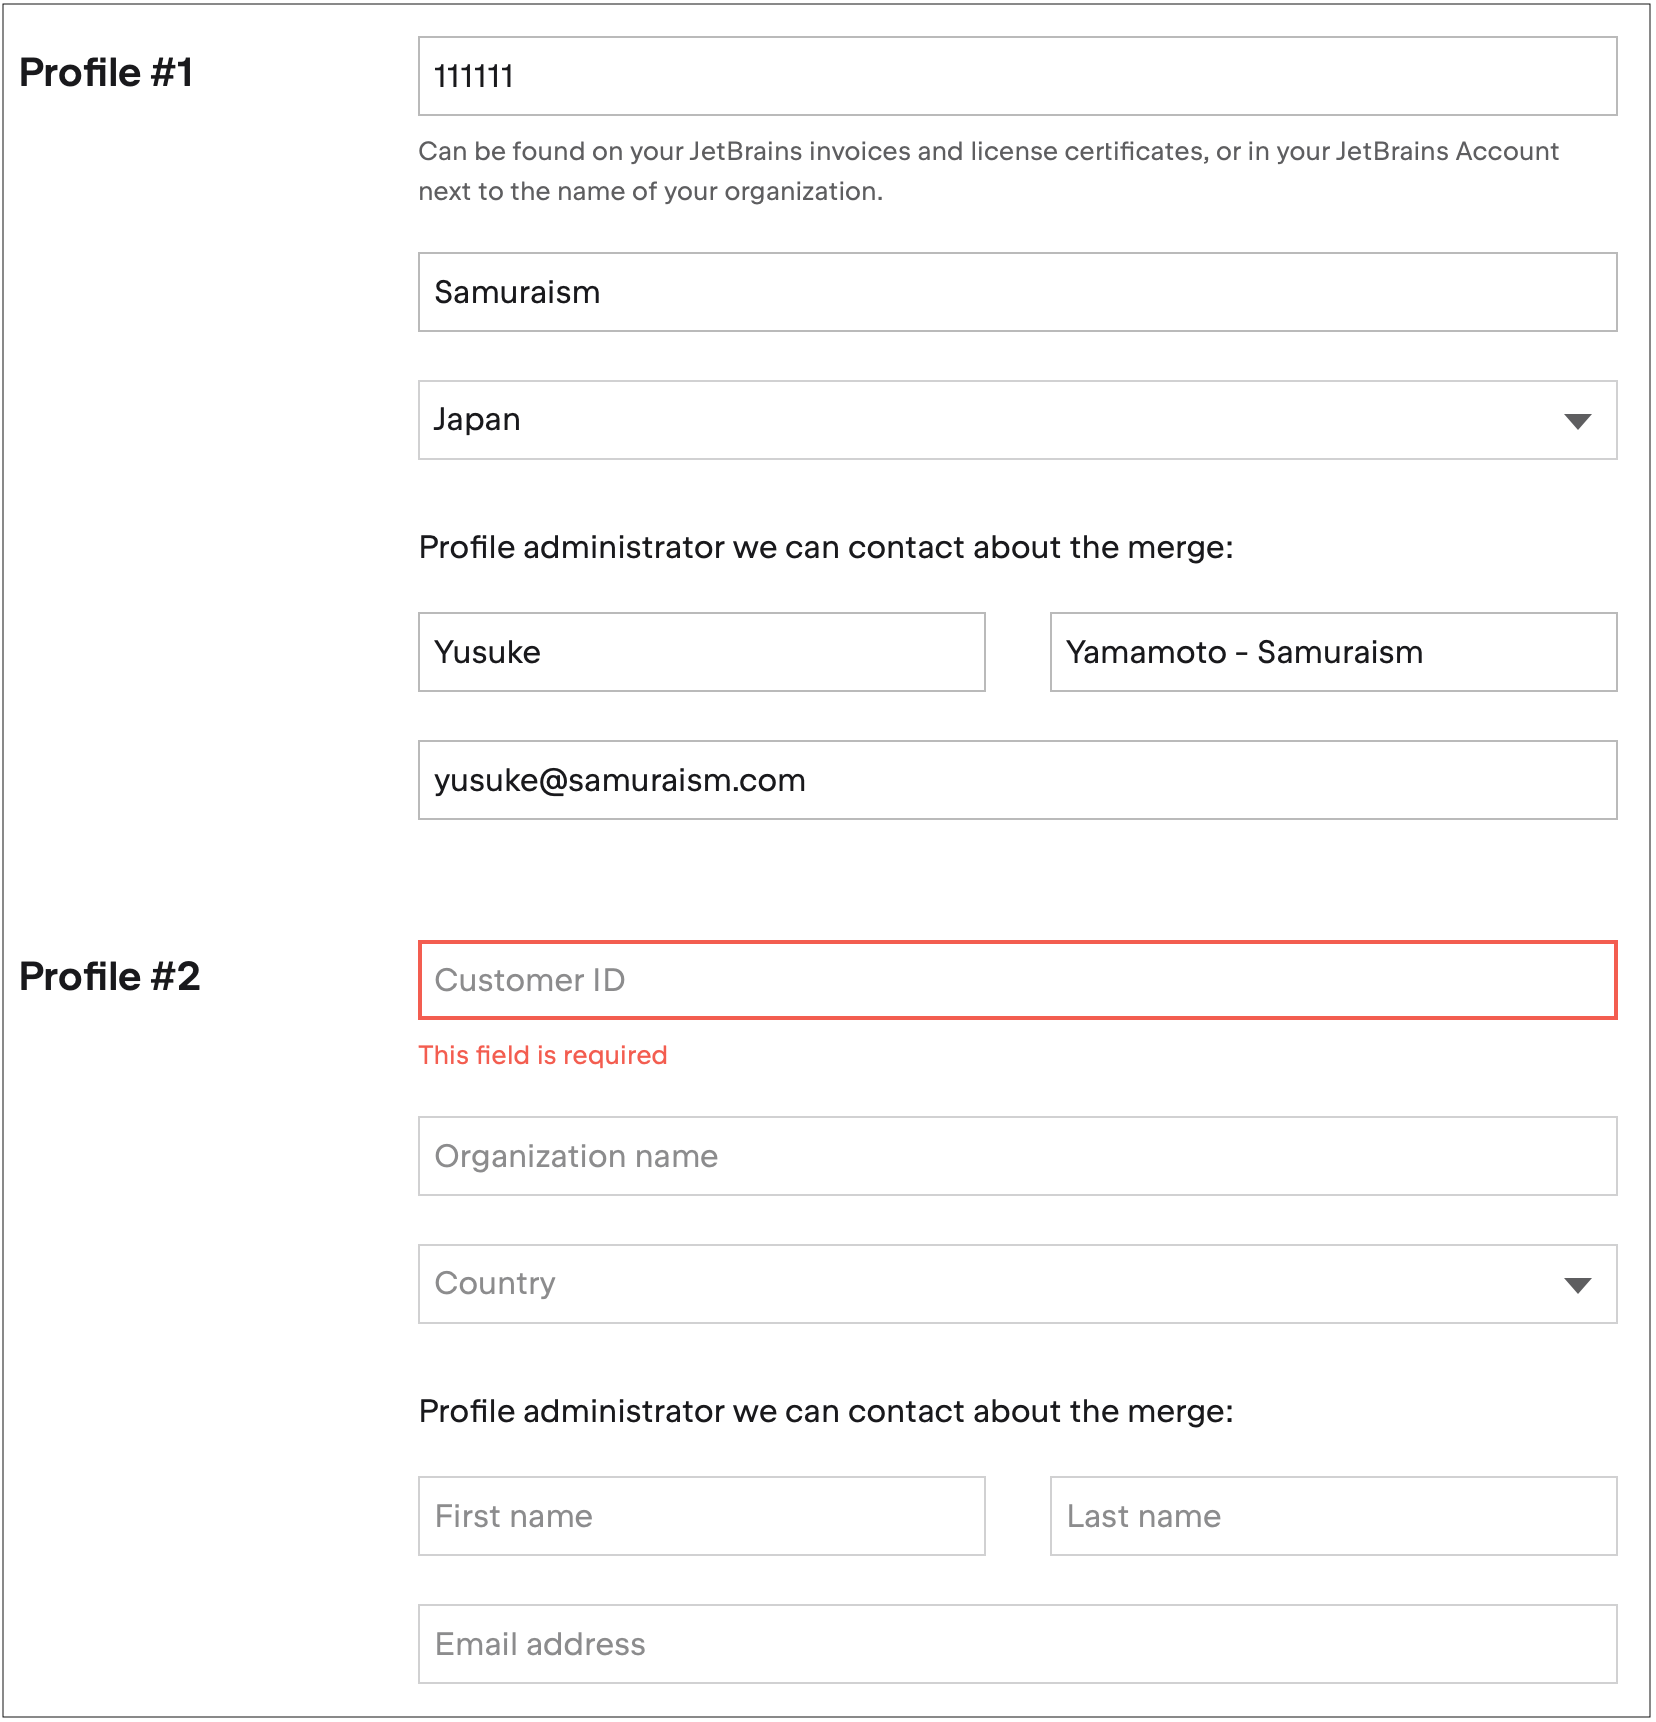Click the Profile #2 administrator contact label

click(x=826, y=1411)
